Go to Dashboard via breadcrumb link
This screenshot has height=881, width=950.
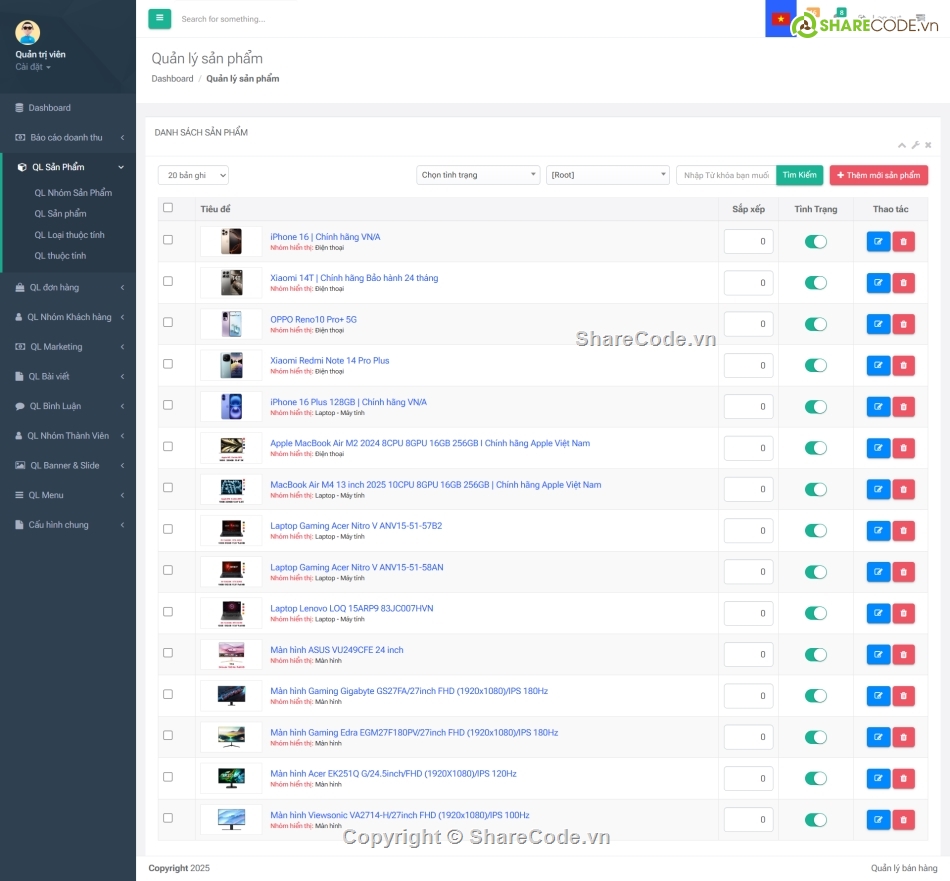click(172, 79)
